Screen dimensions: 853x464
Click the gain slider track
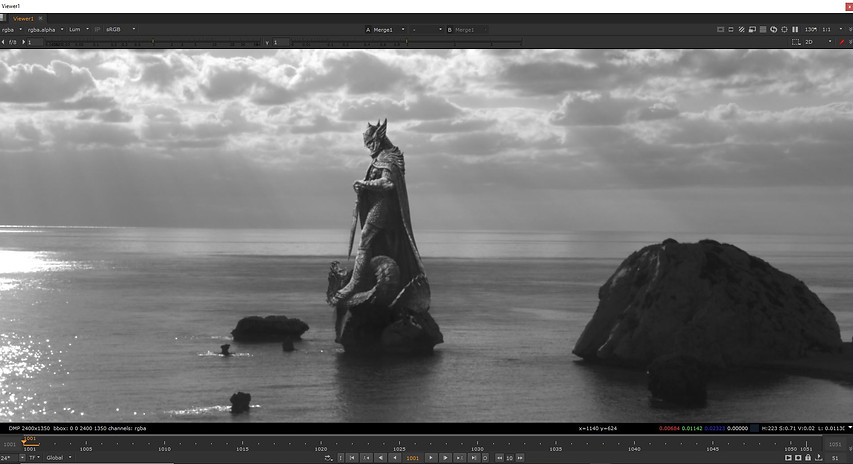click(153, 42)
